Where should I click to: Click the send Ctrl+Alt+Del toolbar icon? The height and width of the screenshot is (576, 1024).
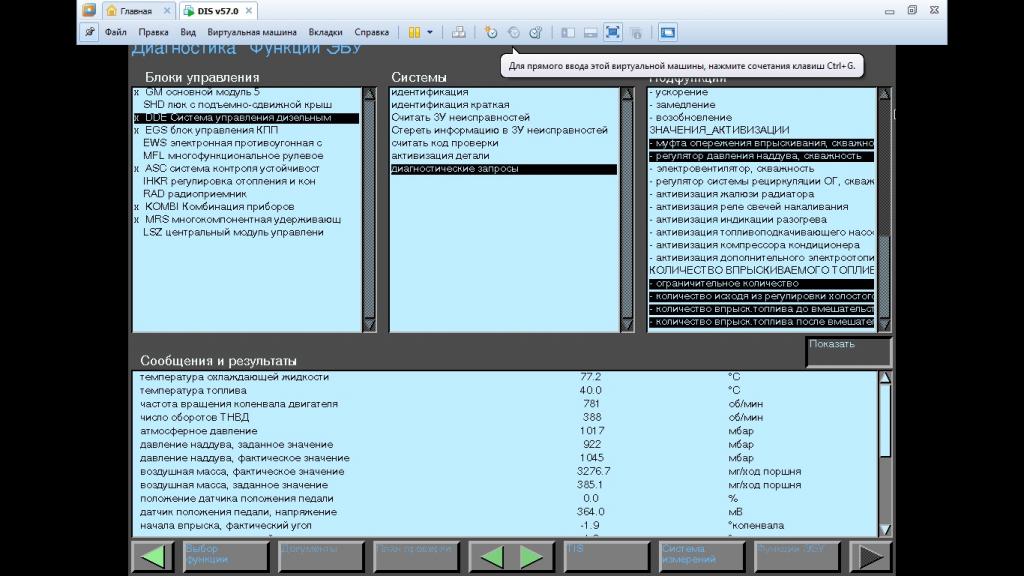pyautogui.click(x=458, y=32)
